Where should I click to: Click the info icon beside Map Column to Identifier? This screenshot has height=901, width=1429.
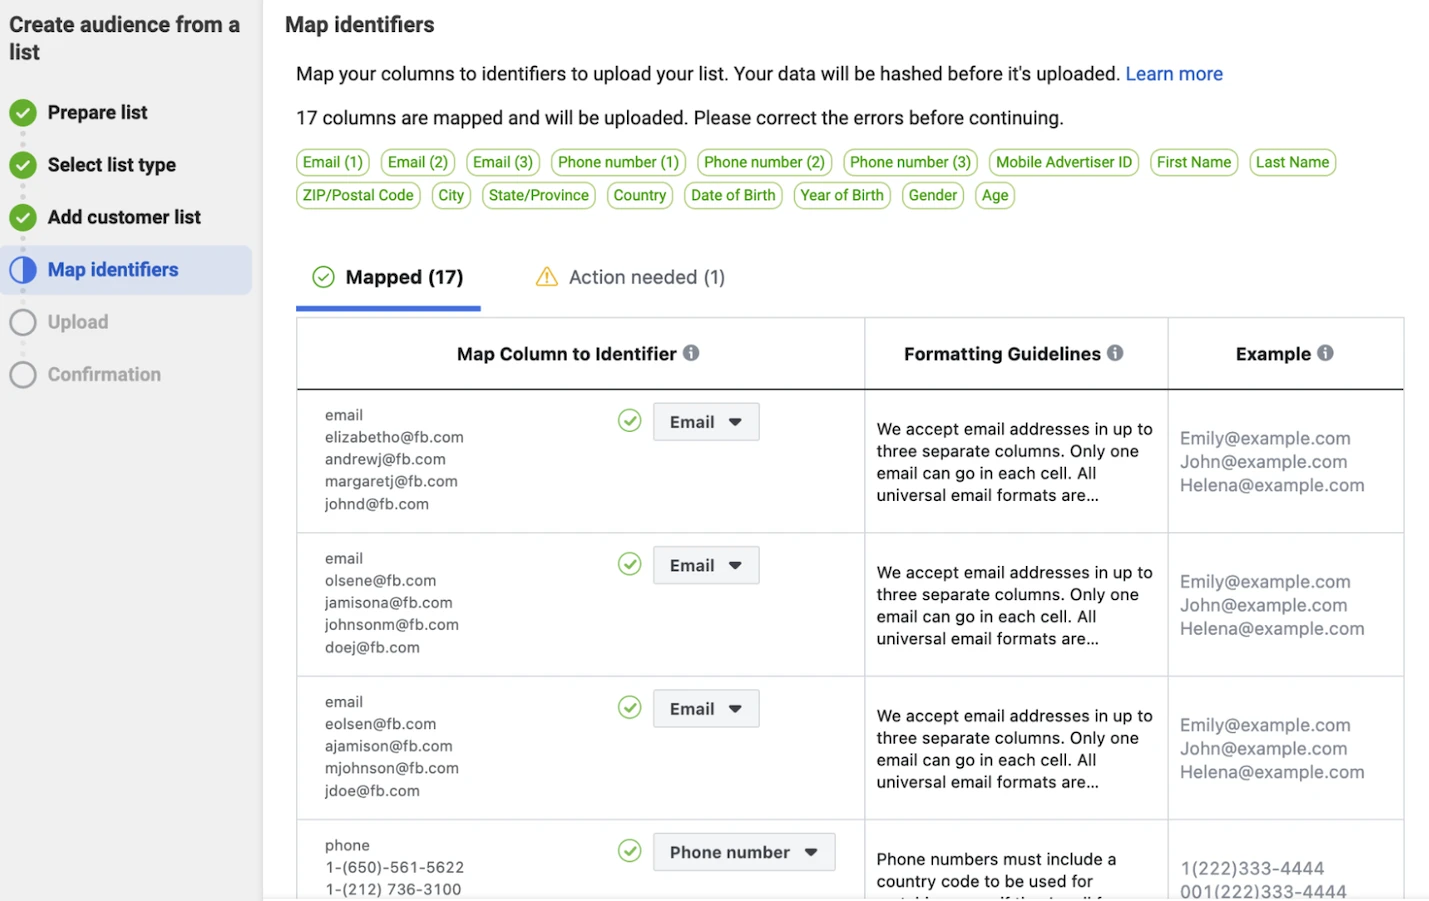pos(691,353)
